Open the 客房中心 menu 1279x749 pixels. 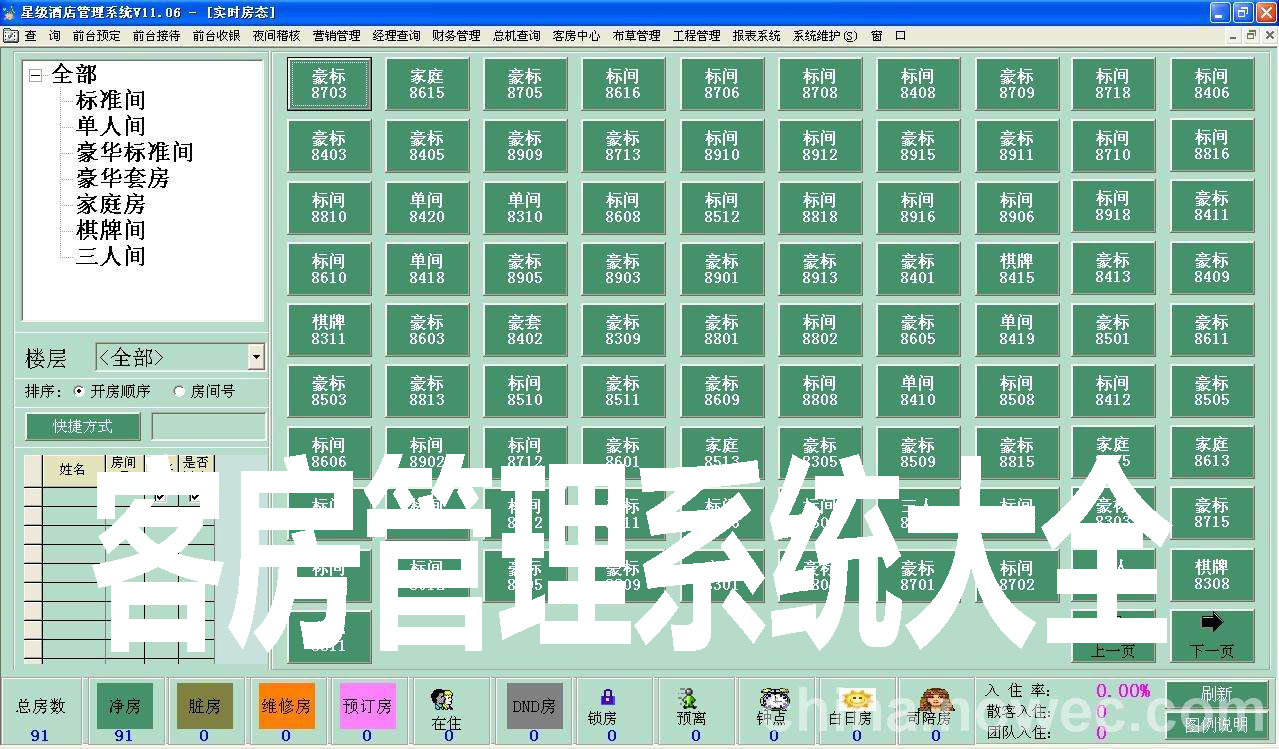575,35
